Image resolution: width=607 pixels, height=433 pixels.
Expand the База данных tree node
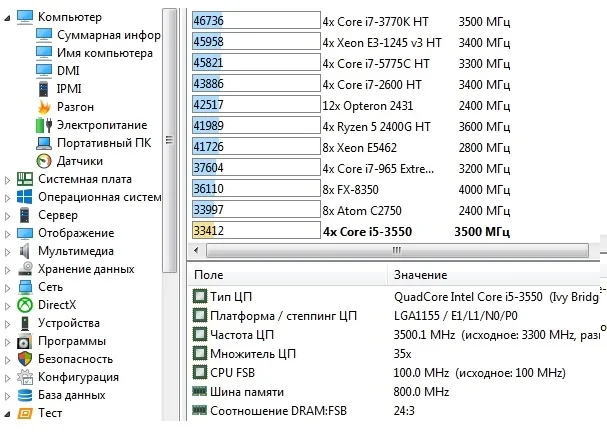coord(7,396)
